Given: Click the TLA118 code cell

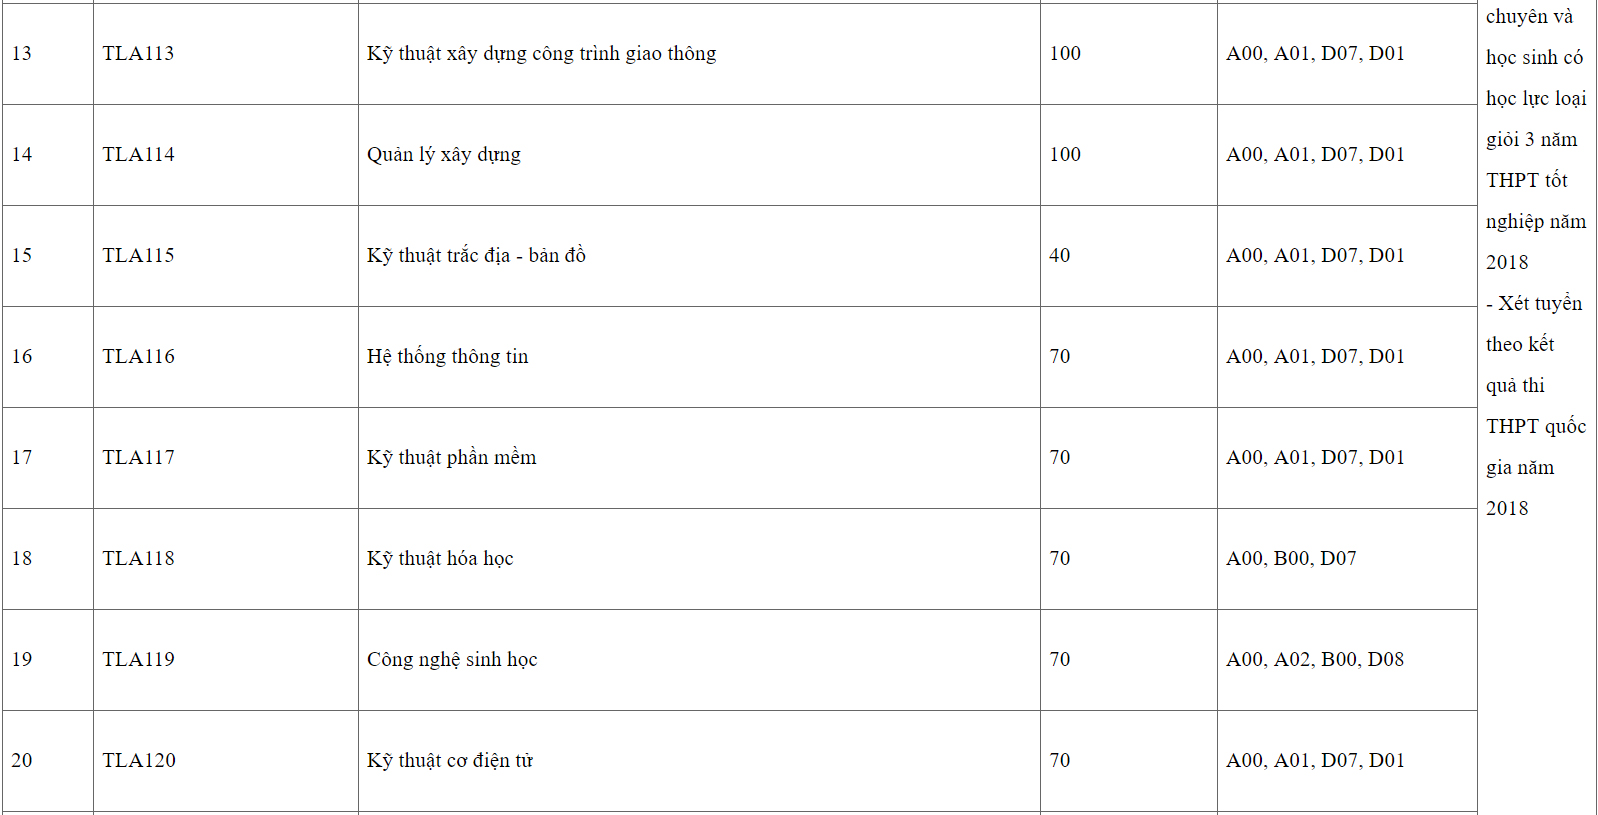Looking at the screenshot, I should [x=138, y=559].
